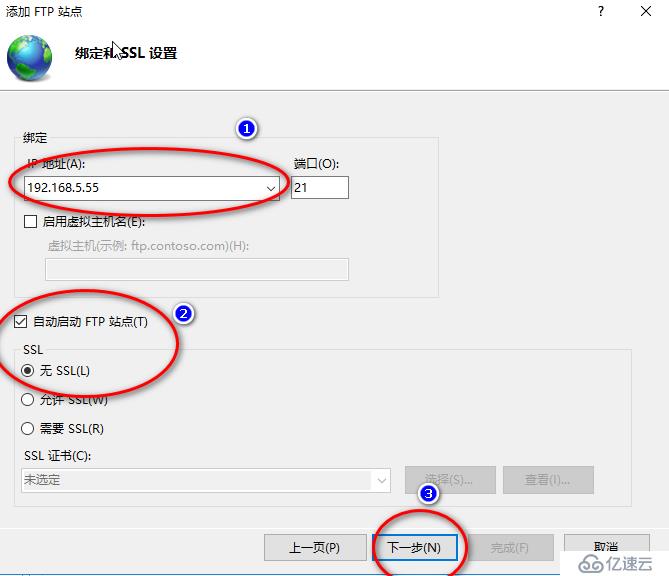Select the Allow SSL radio option
The height and width of the screenshot is (576, 669).
28,400
